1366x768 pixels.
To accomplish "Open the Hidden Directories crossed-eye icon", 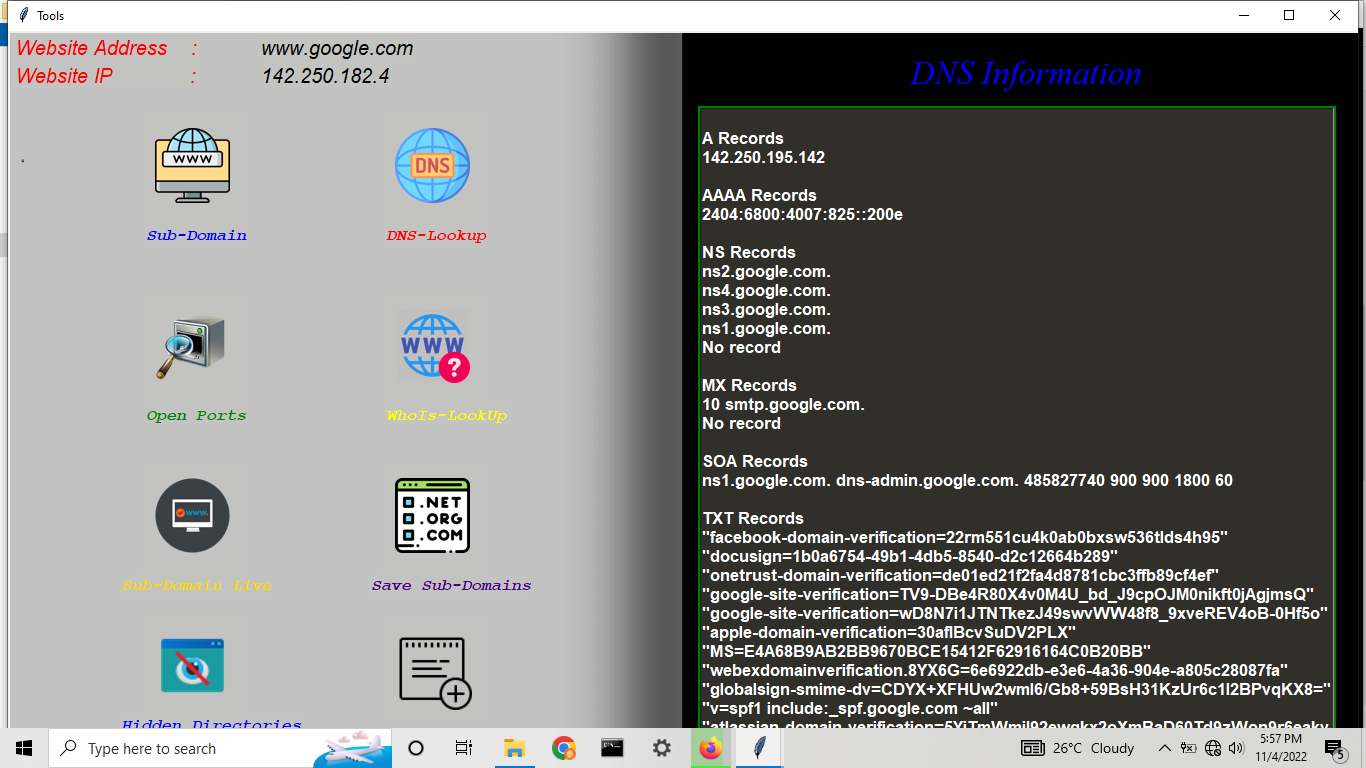I will (193, 666).
